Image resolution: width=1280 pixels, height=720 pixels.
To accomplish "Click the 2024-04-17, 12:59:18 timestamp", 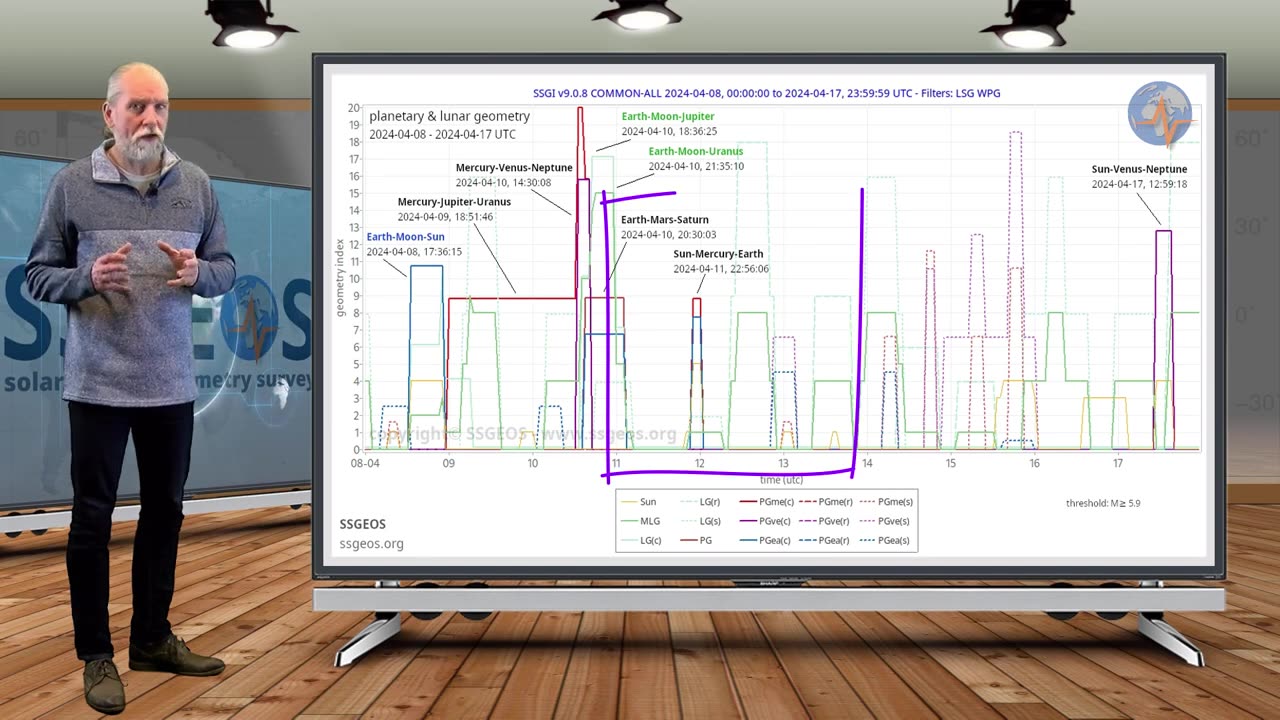I will [x=1139, y=184].
